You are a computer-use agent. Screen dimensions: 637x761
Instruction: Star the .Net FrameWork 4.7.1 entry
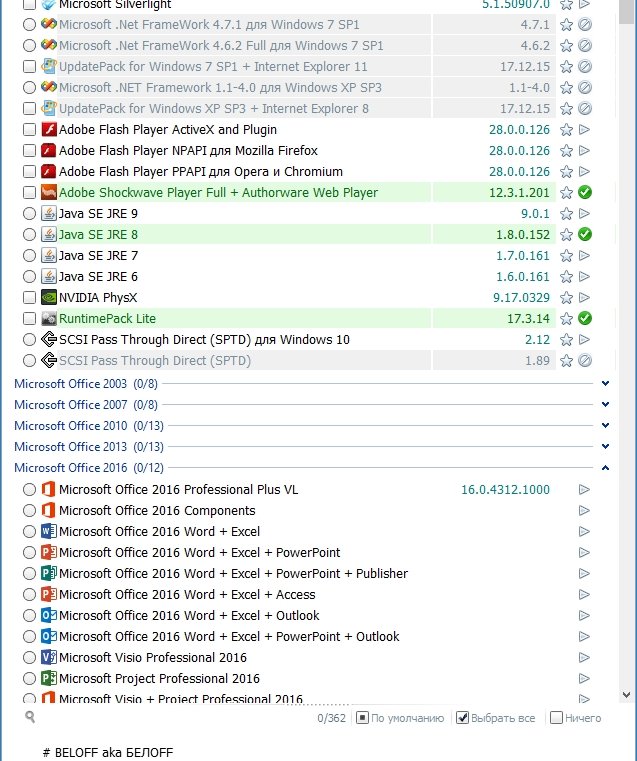[x=566, y=25]
